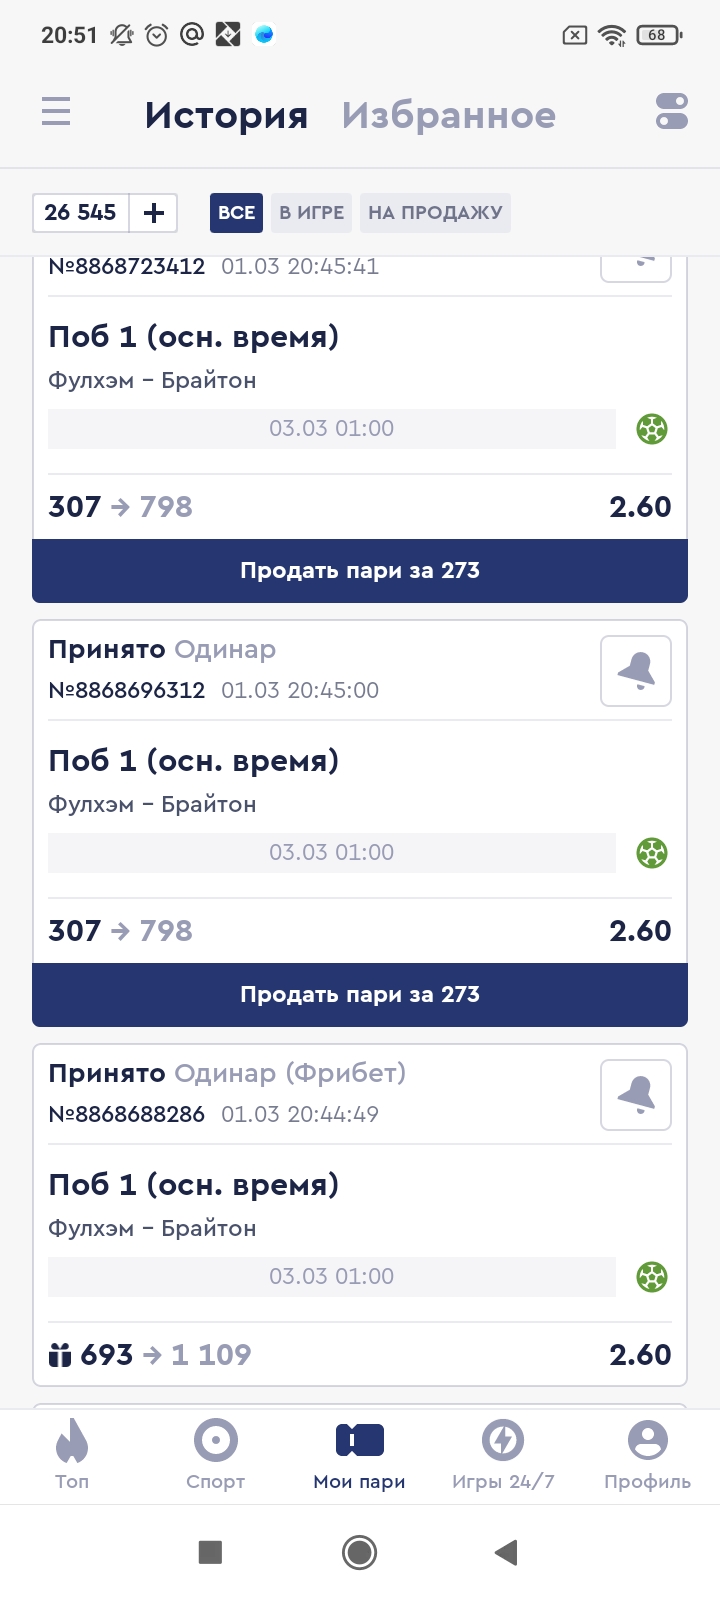
Task: Sell bet №8868696312 for 273
Action: (x=360, y=995)
